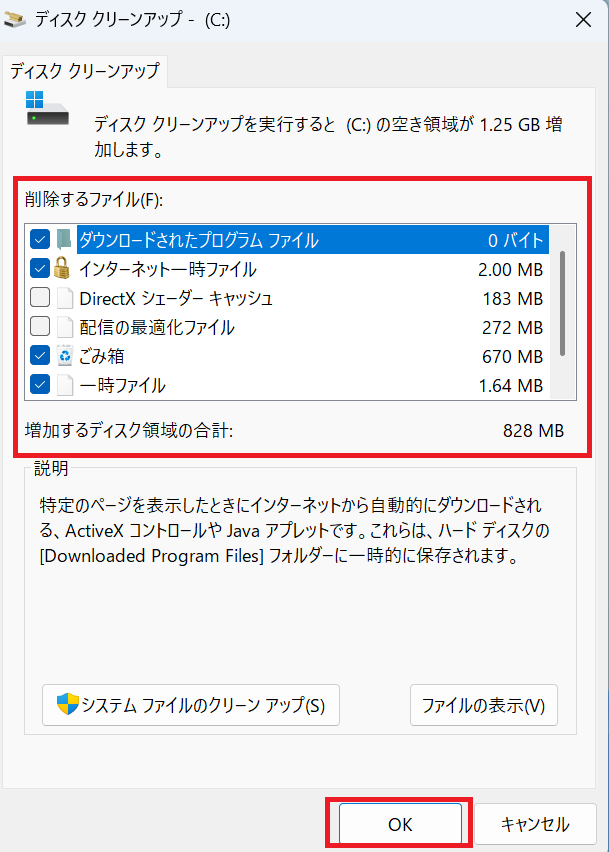Click the recycle bin icon beside ごみ箱
609x852 pixels.
tap(64, 356)
